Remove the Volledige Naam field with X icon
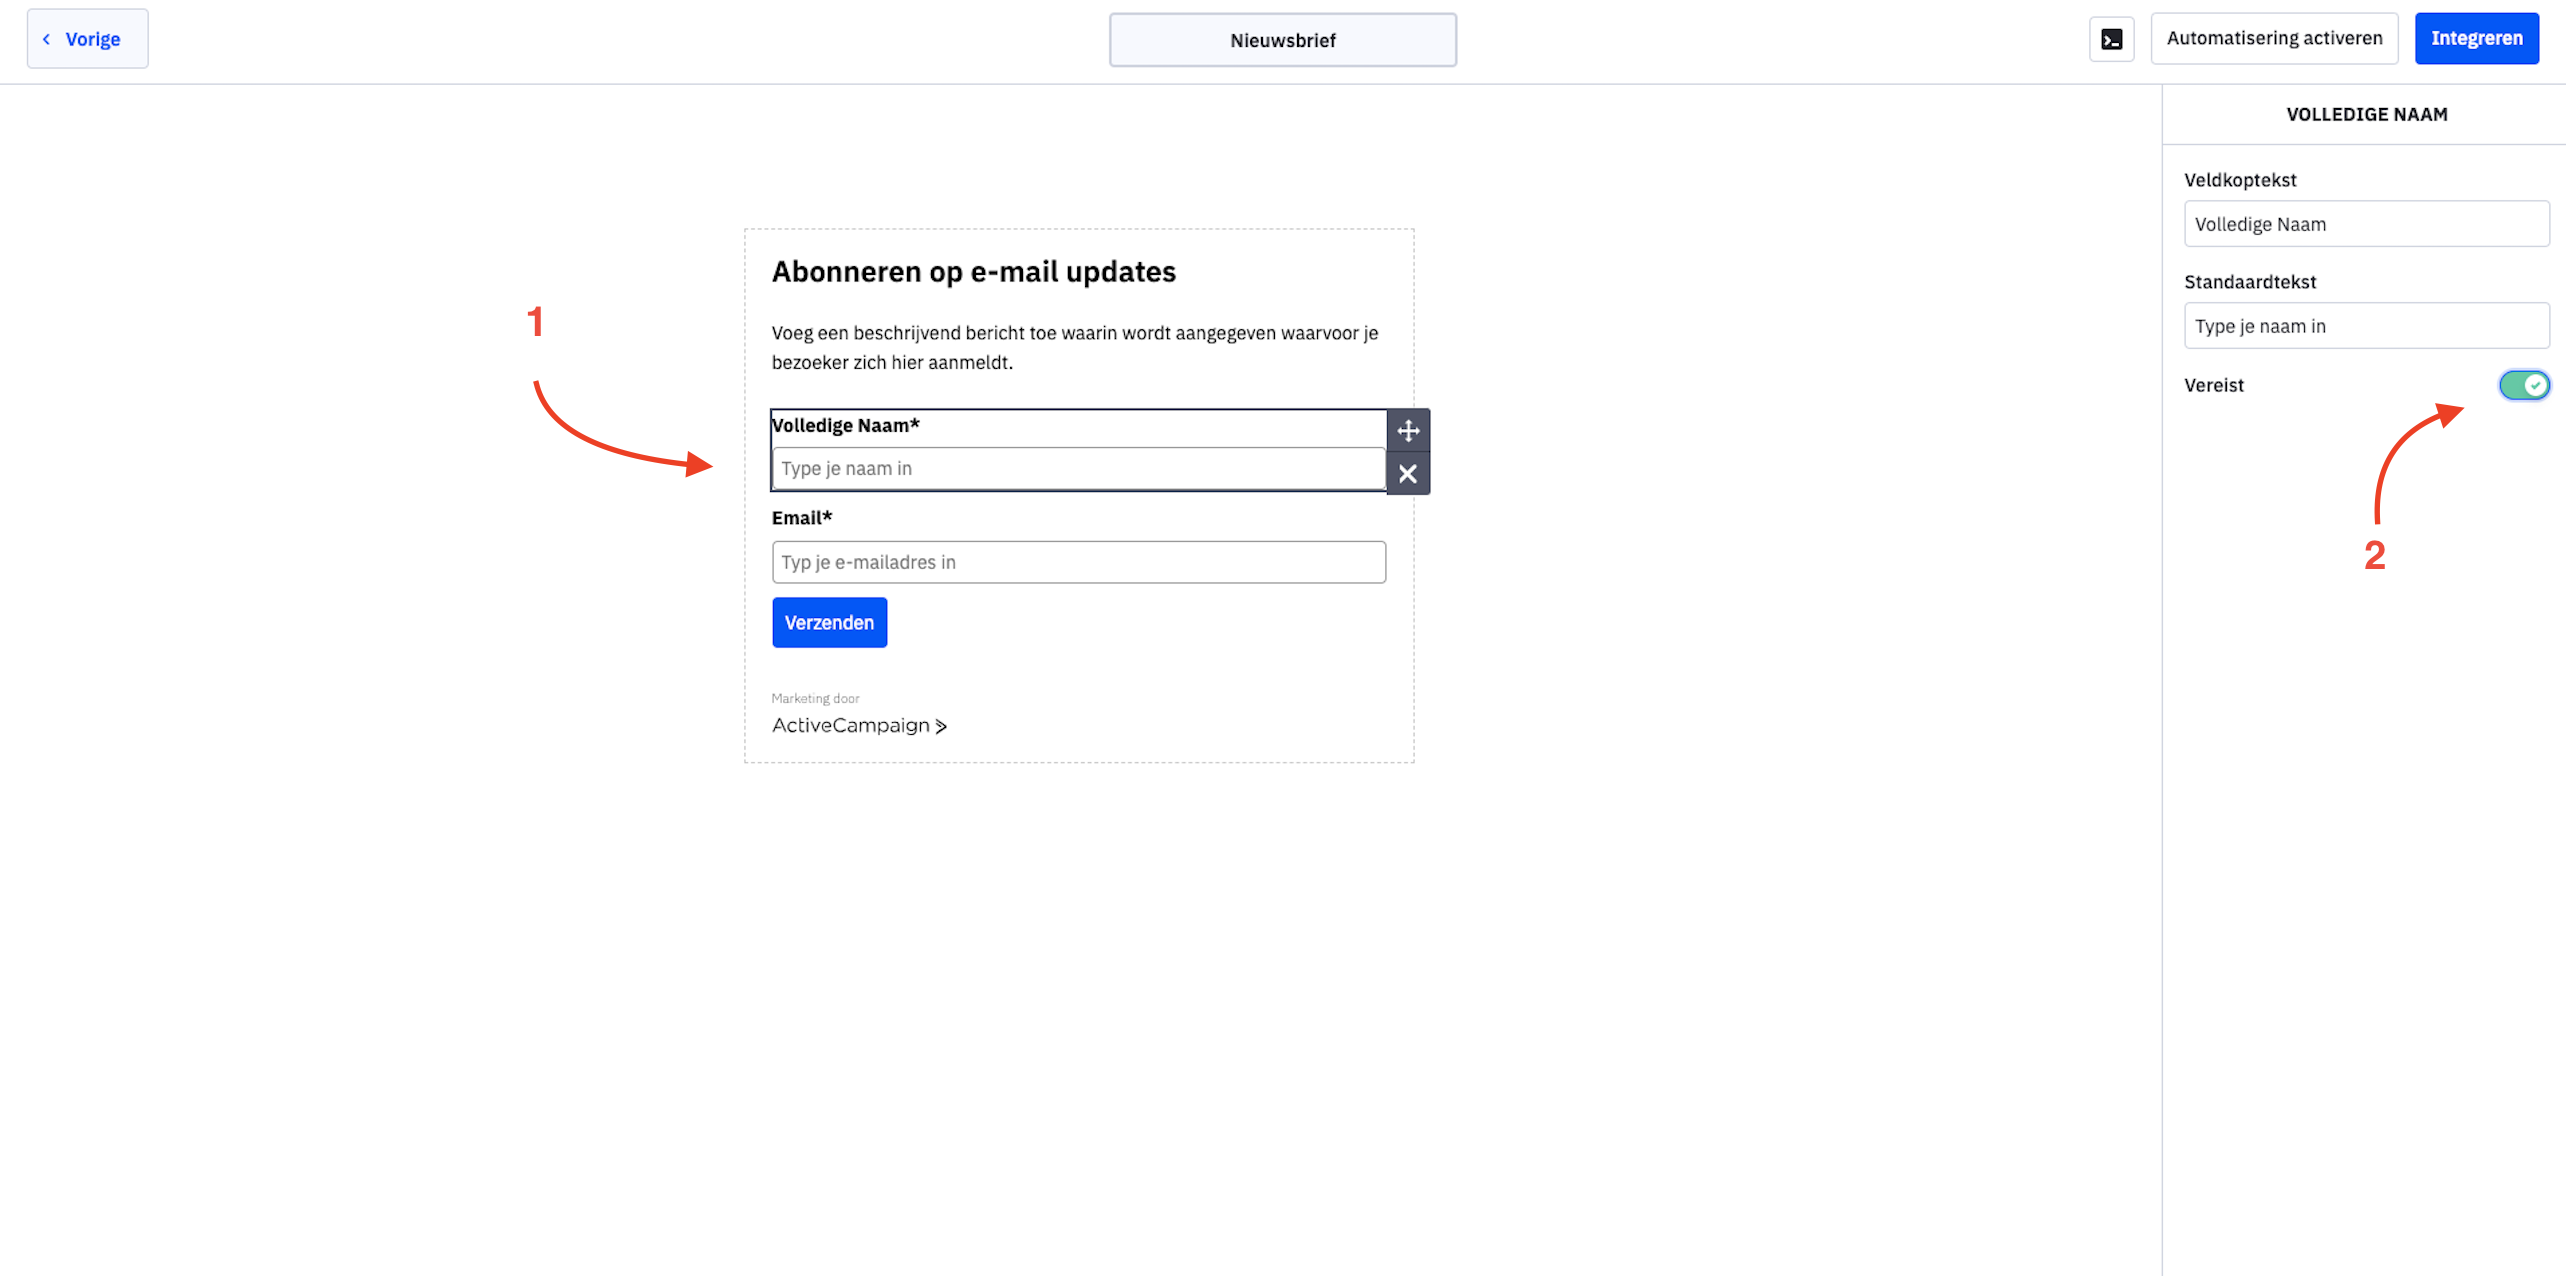This screenshot has height=1276, width=2566. (x=1408, y=474)
